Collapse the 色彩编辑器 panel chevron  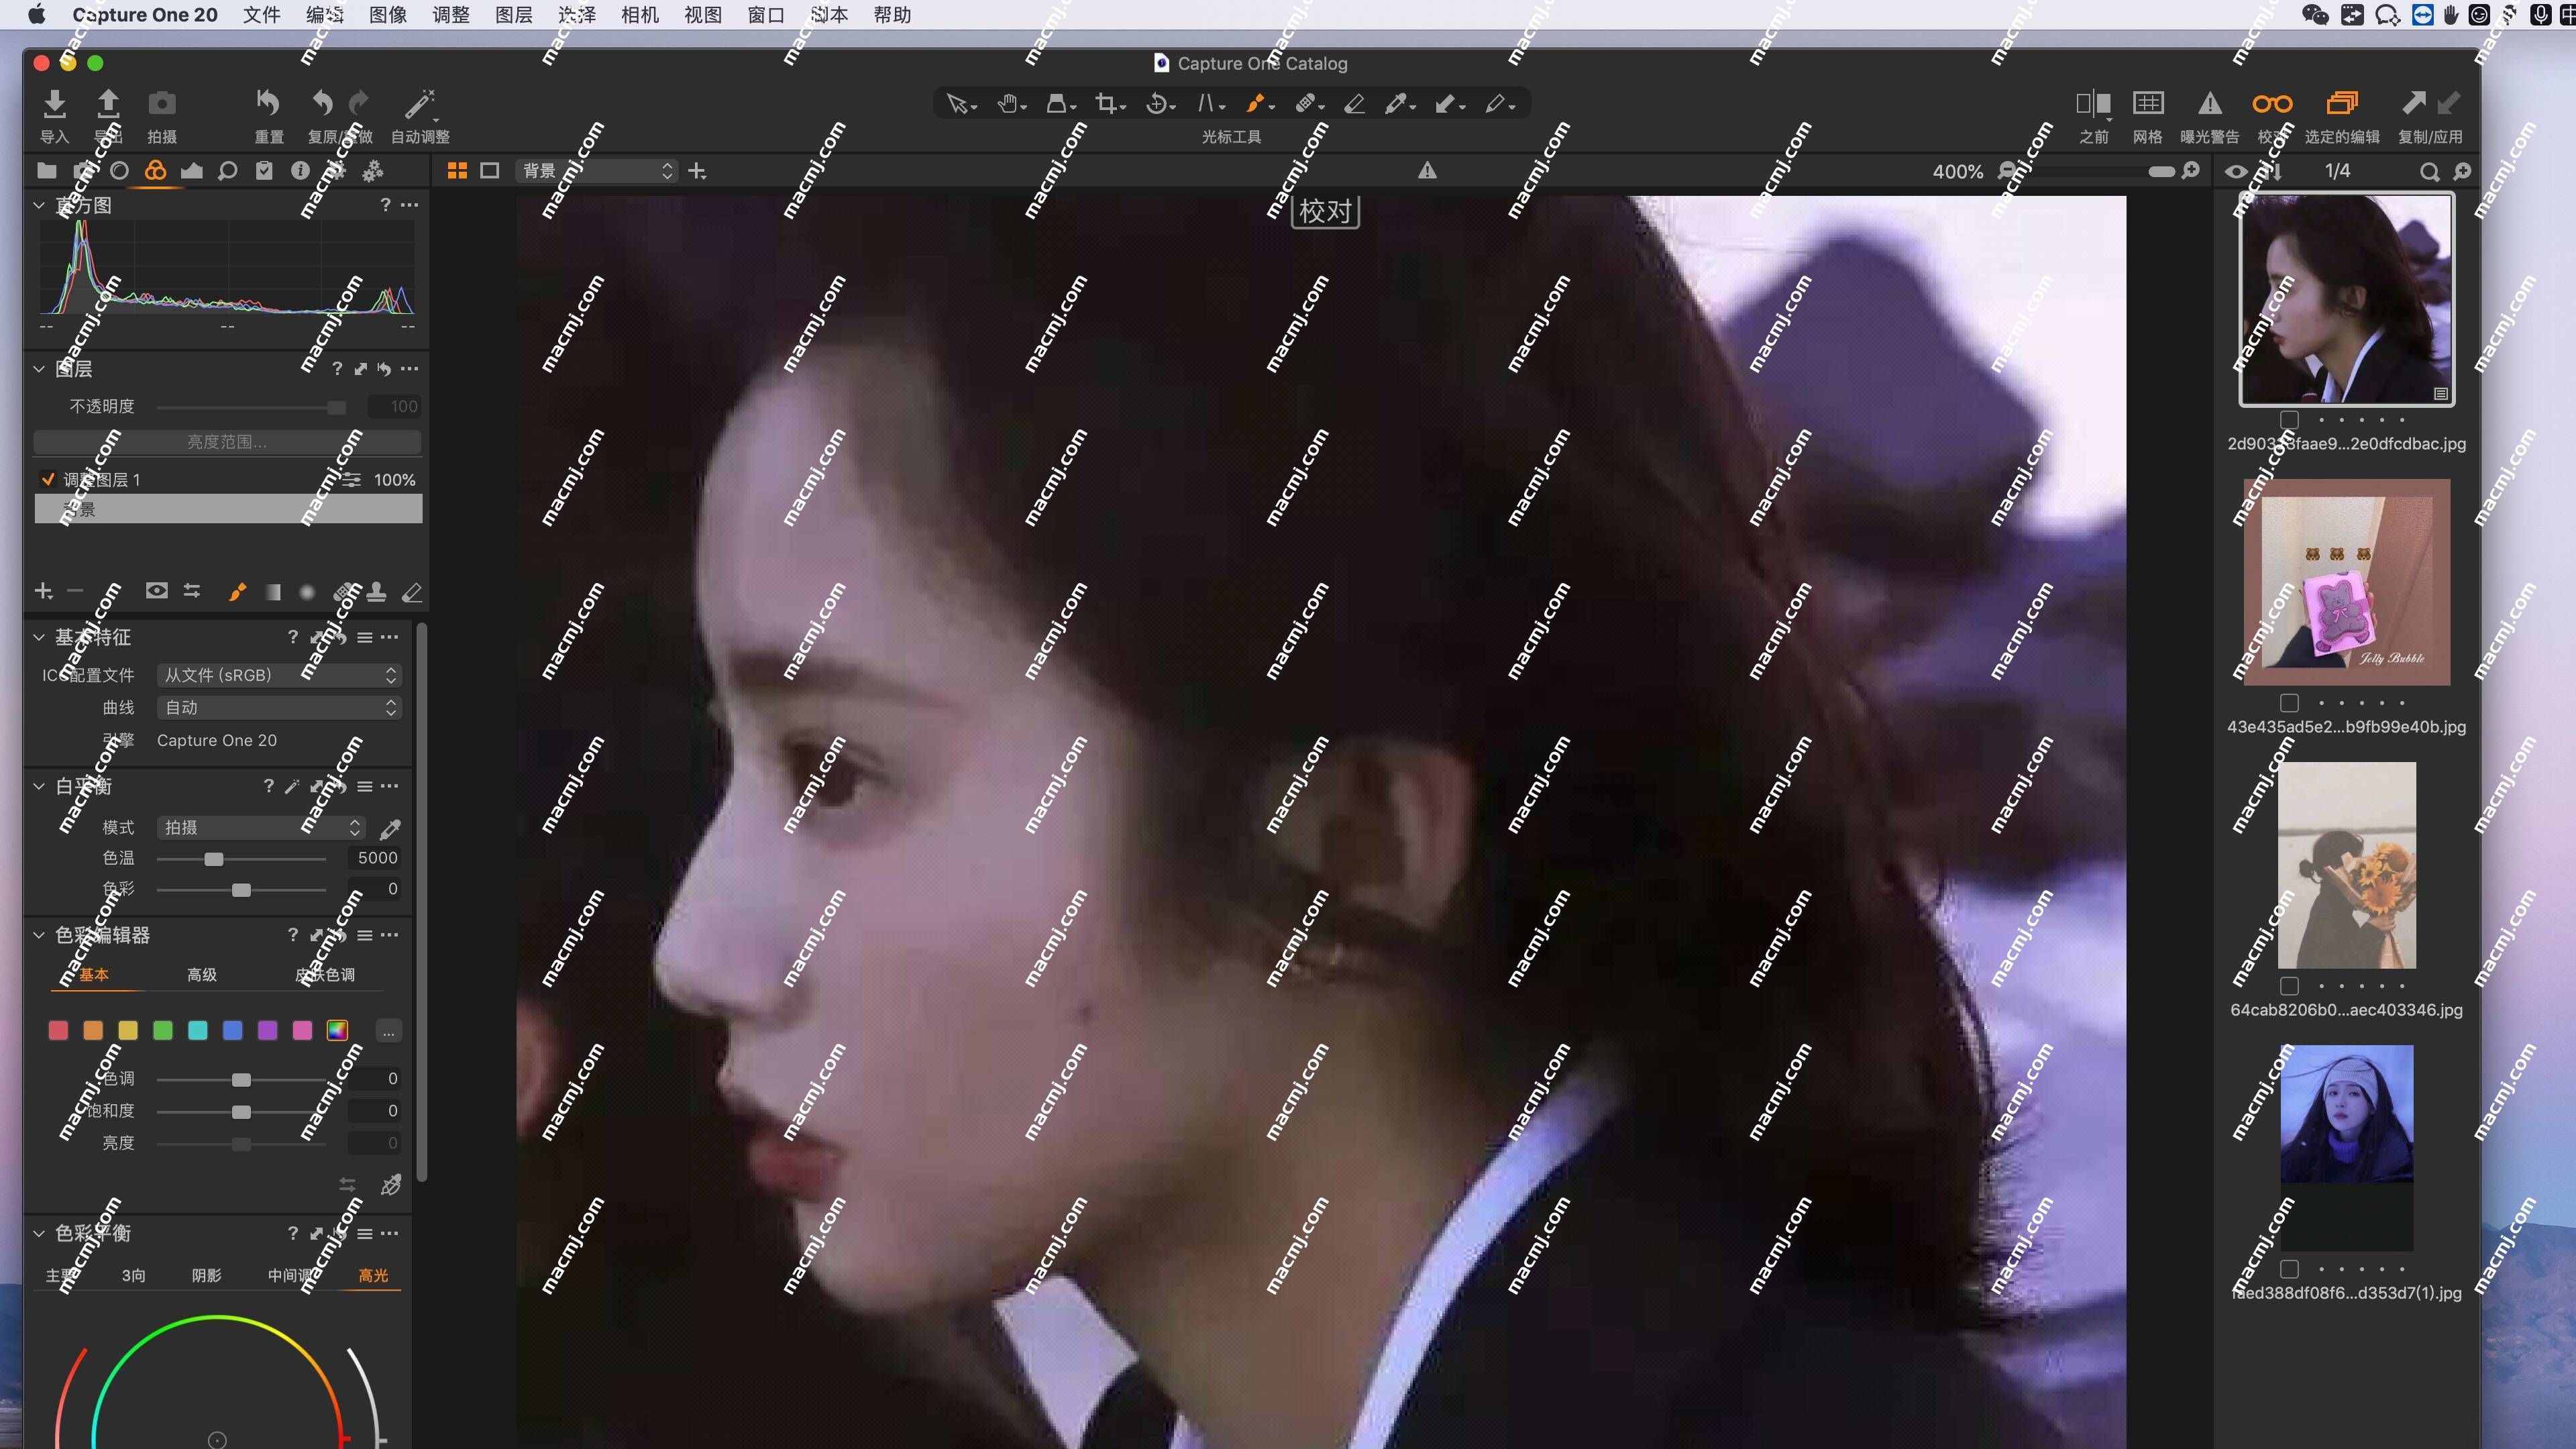pyautogui.click(x=39, y=935)
